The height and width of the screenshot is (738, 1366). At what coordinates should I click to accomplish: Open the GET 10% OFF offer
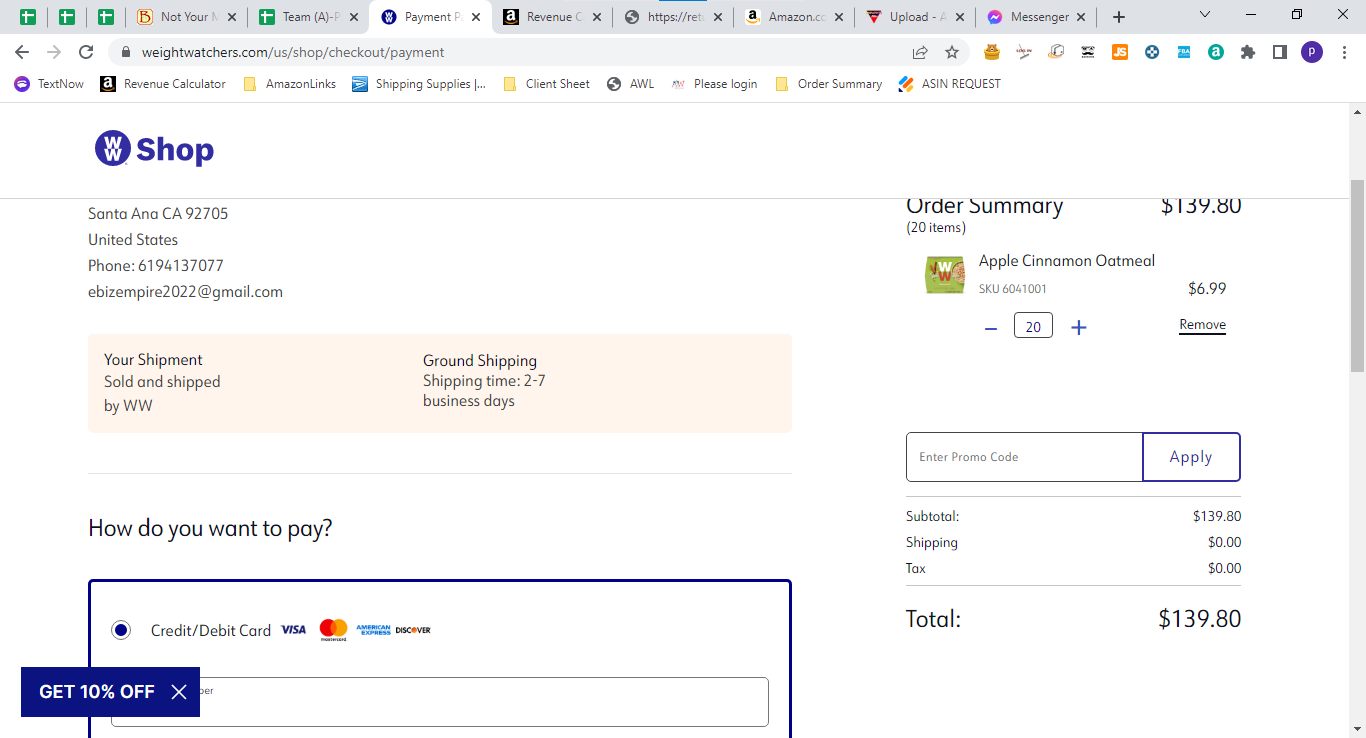coord(97,692)
